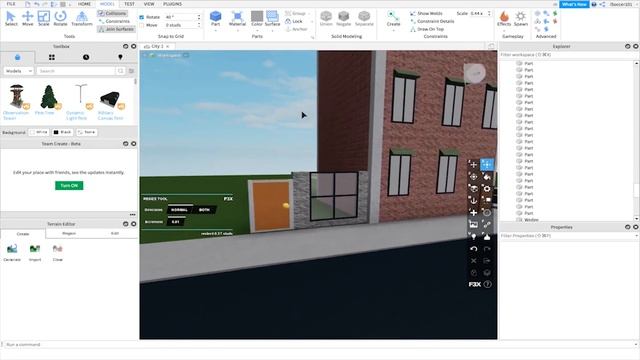The width and height of the screenshot is (640, 360).
Task: Select the F3X Rotate tool
Action: pyautogui.click(x=473, y=176)
